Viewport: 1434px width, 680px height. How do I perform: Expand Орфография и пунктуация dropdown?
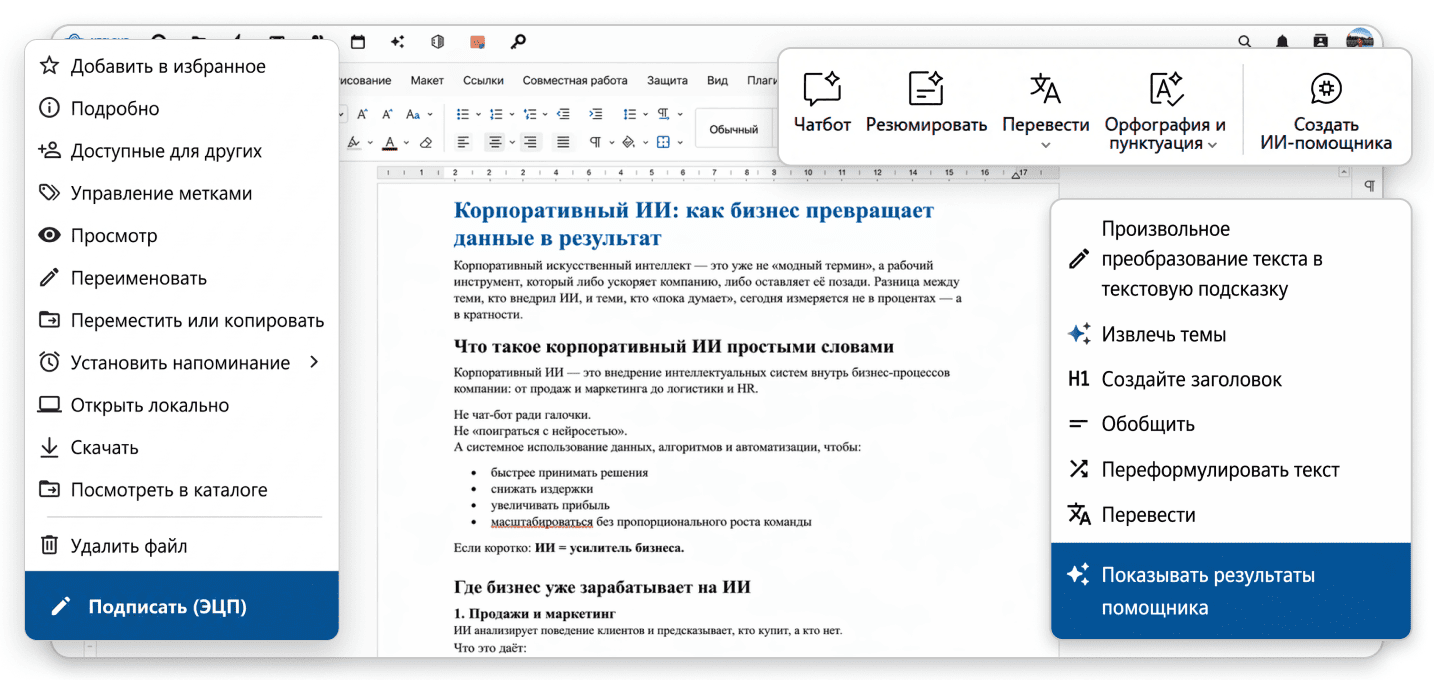1212,145
